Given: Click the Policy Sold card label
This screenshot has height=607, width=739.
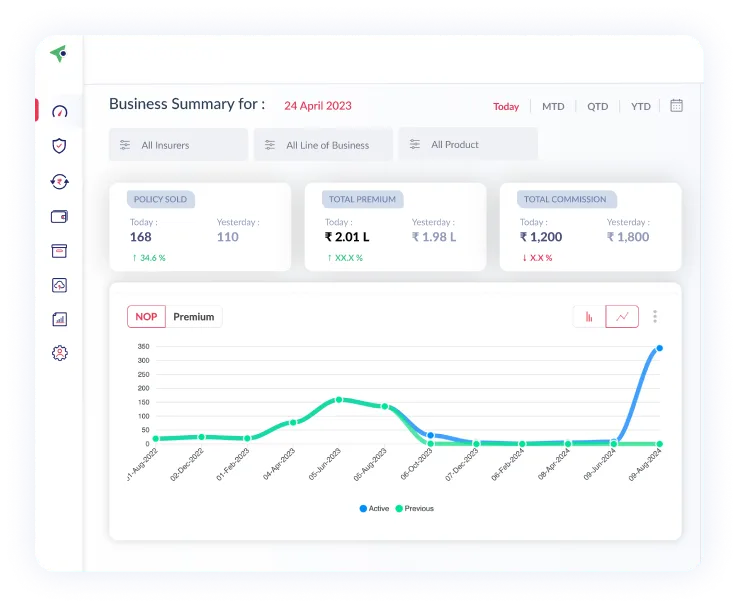Looking at the screenshot, I should (161, 199).
